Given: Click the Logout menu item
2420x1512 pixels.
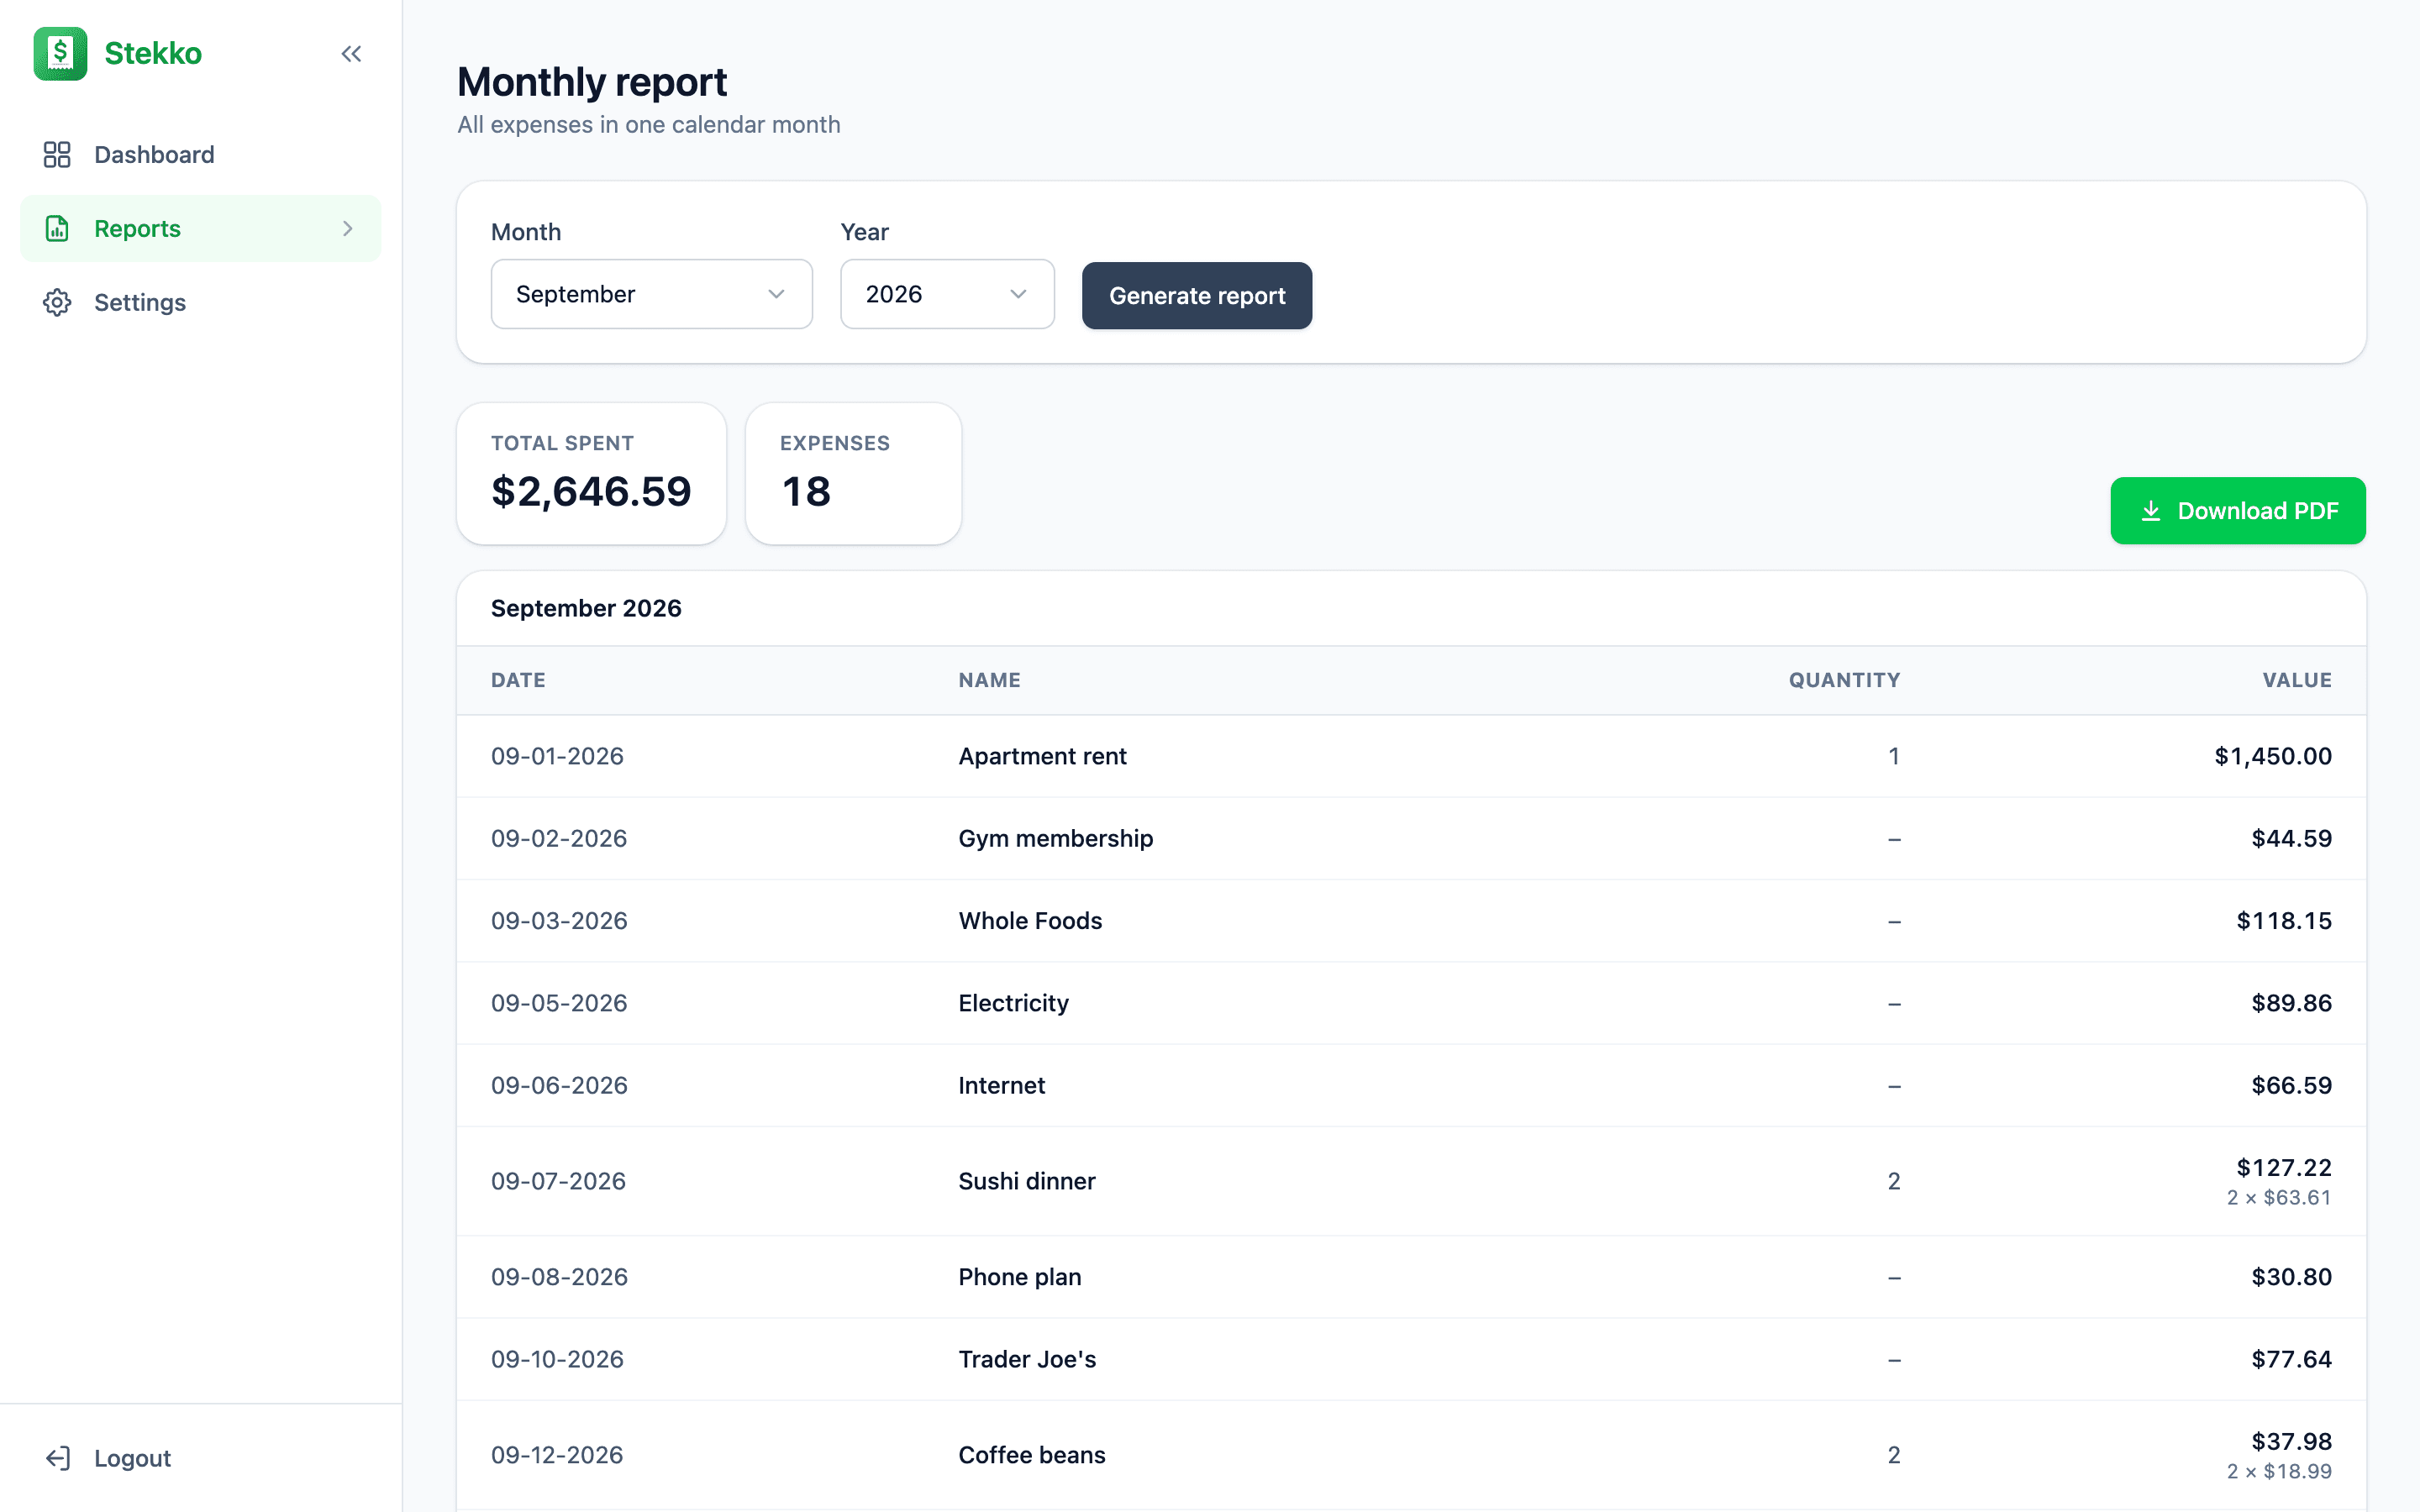Looking at the screenshot, I should [x=200, y=1458].
